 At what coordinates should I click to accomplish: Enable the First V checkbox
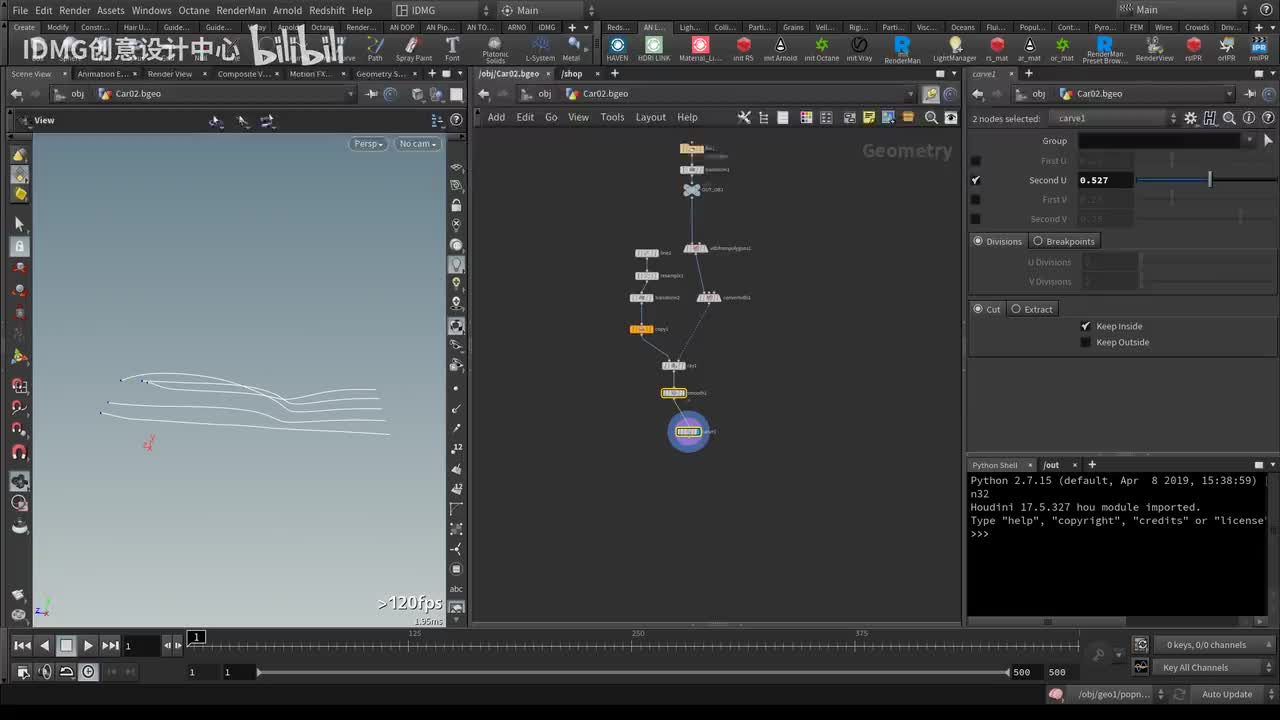click(x=976, y=199)
